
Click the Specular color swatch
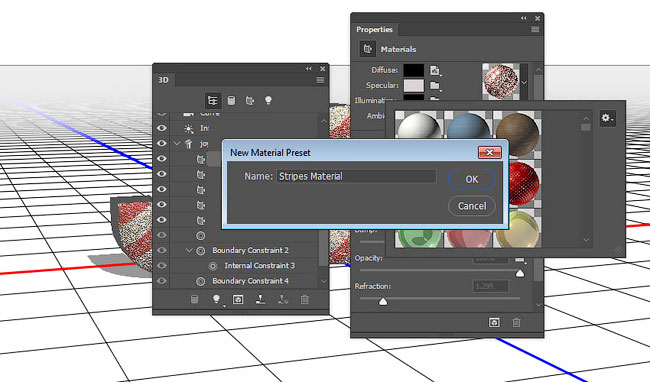pyautogui.click(x=414, y=85)
